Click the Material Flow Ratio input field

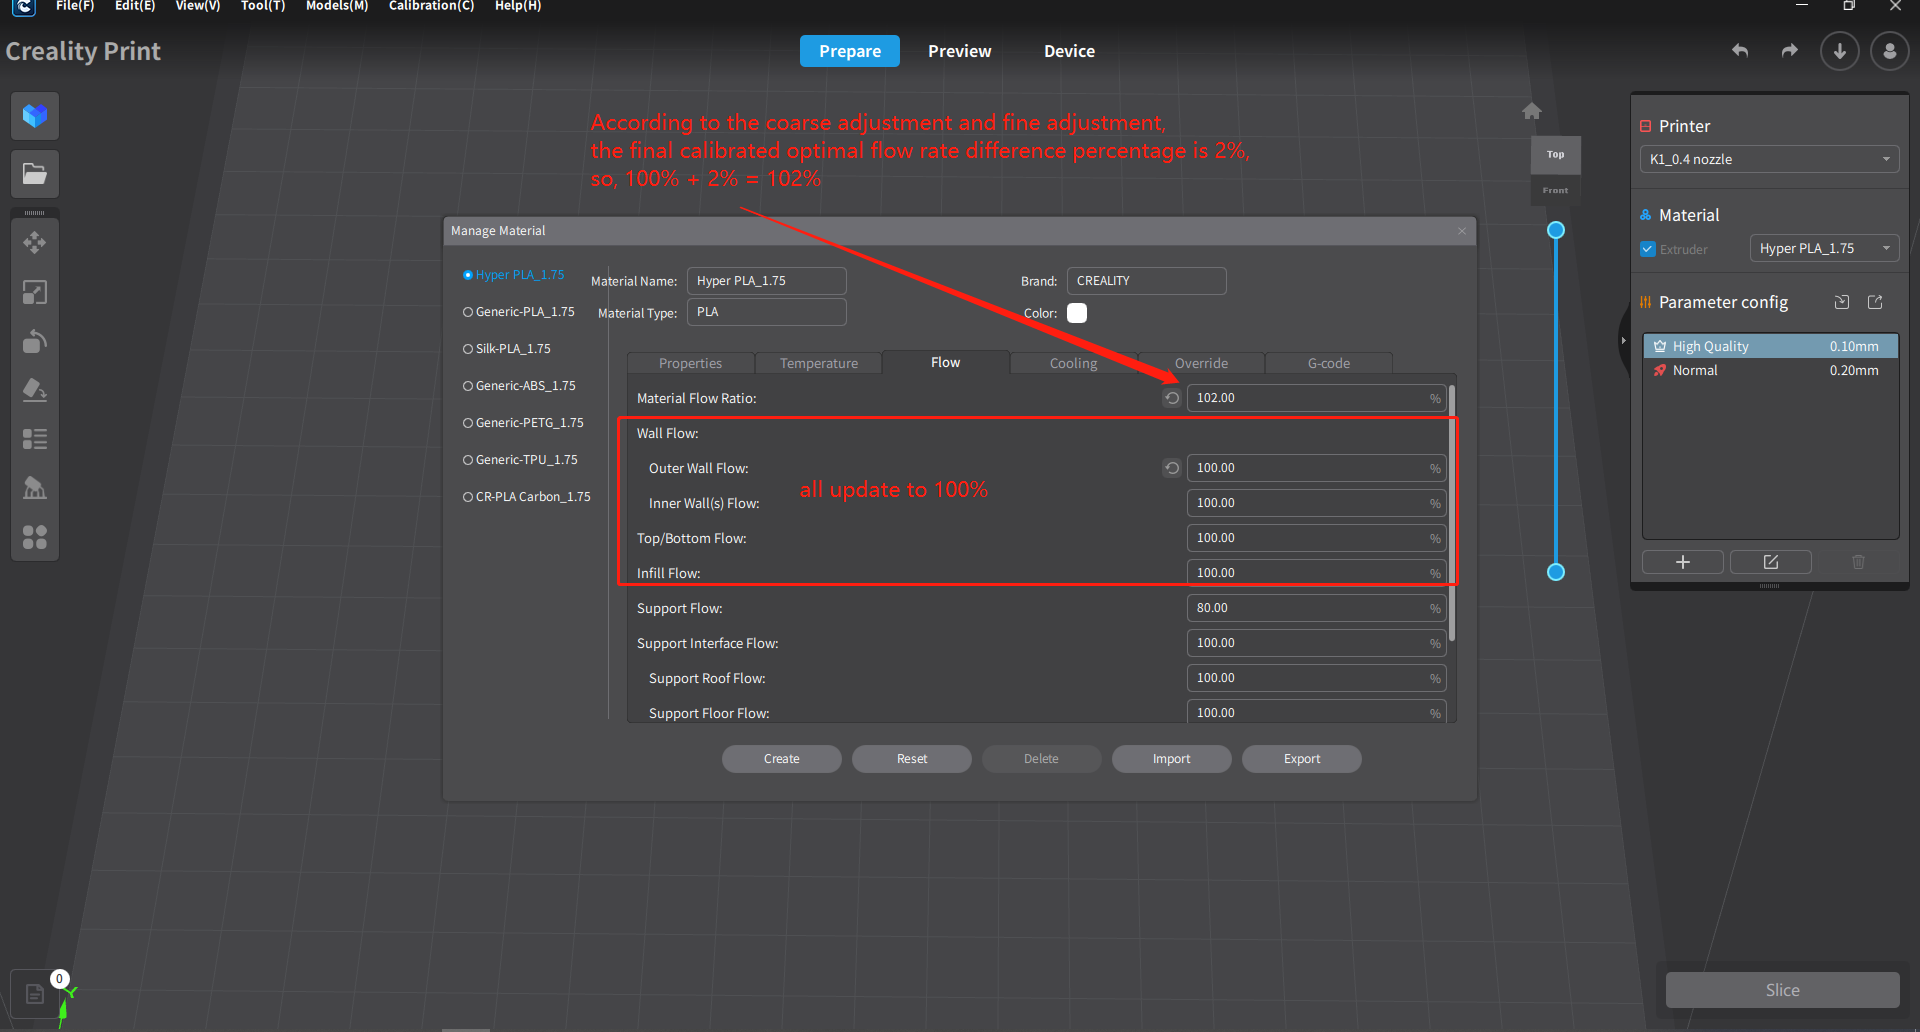point(1316,398)
